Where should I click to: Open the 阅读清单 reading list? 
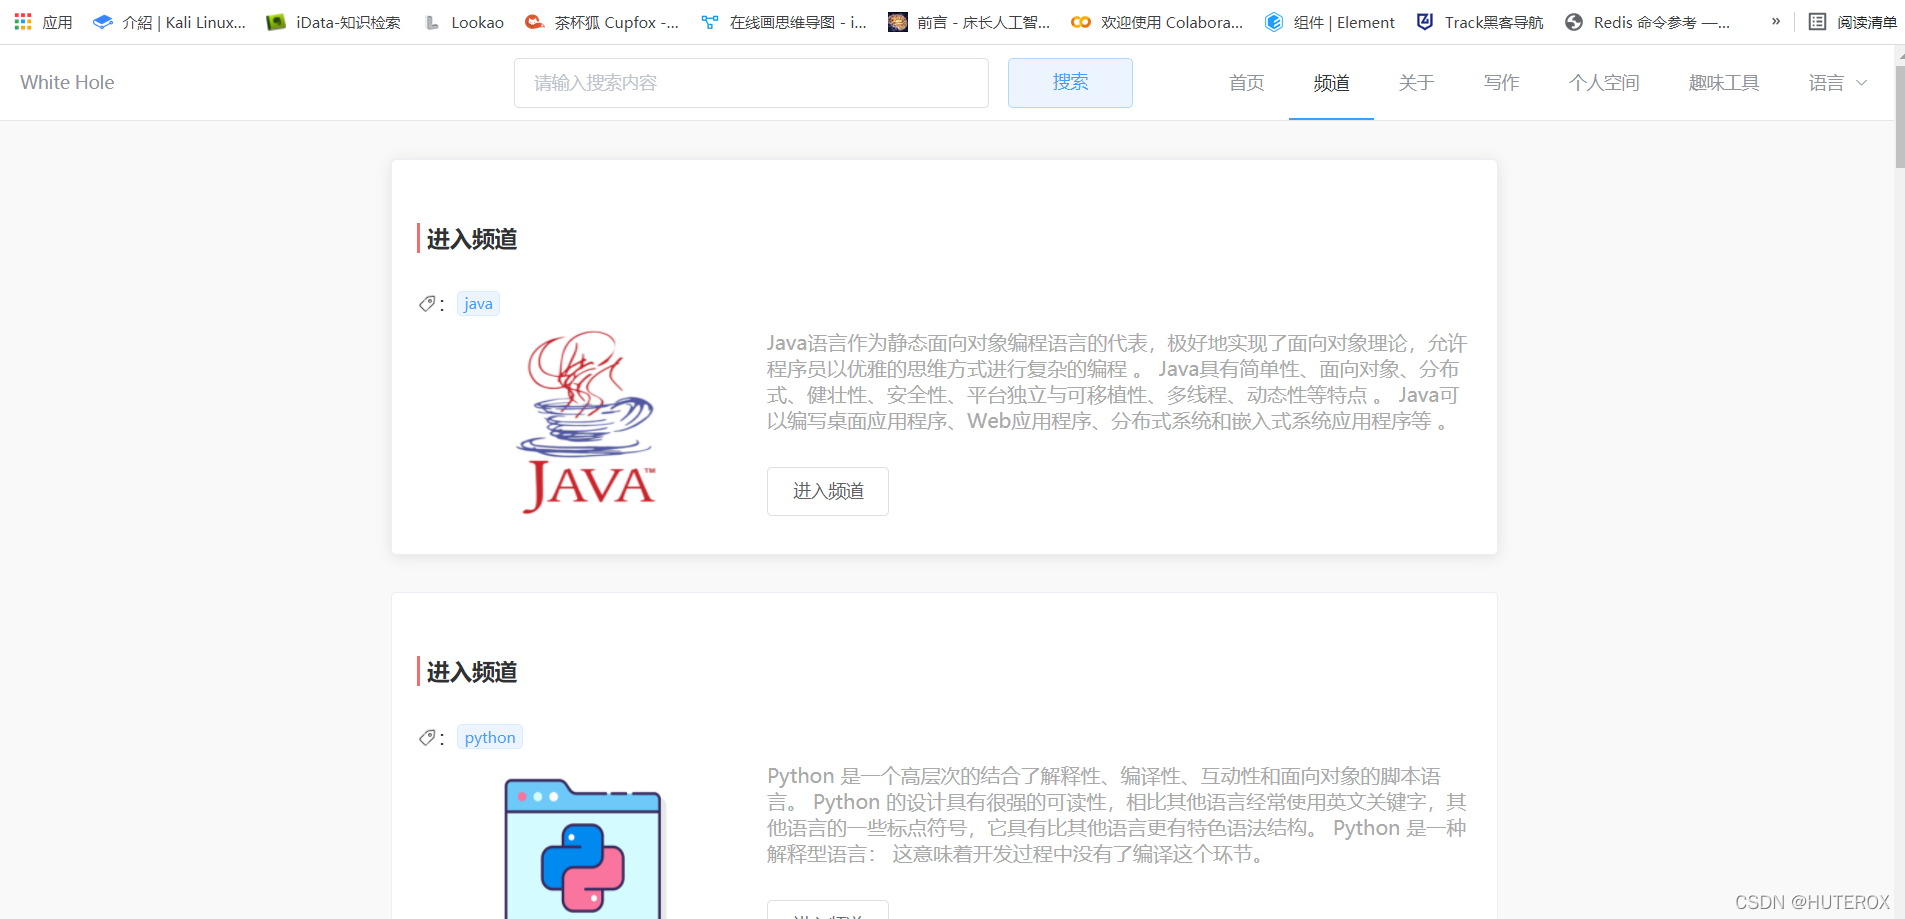click(x=1852, y=21)
